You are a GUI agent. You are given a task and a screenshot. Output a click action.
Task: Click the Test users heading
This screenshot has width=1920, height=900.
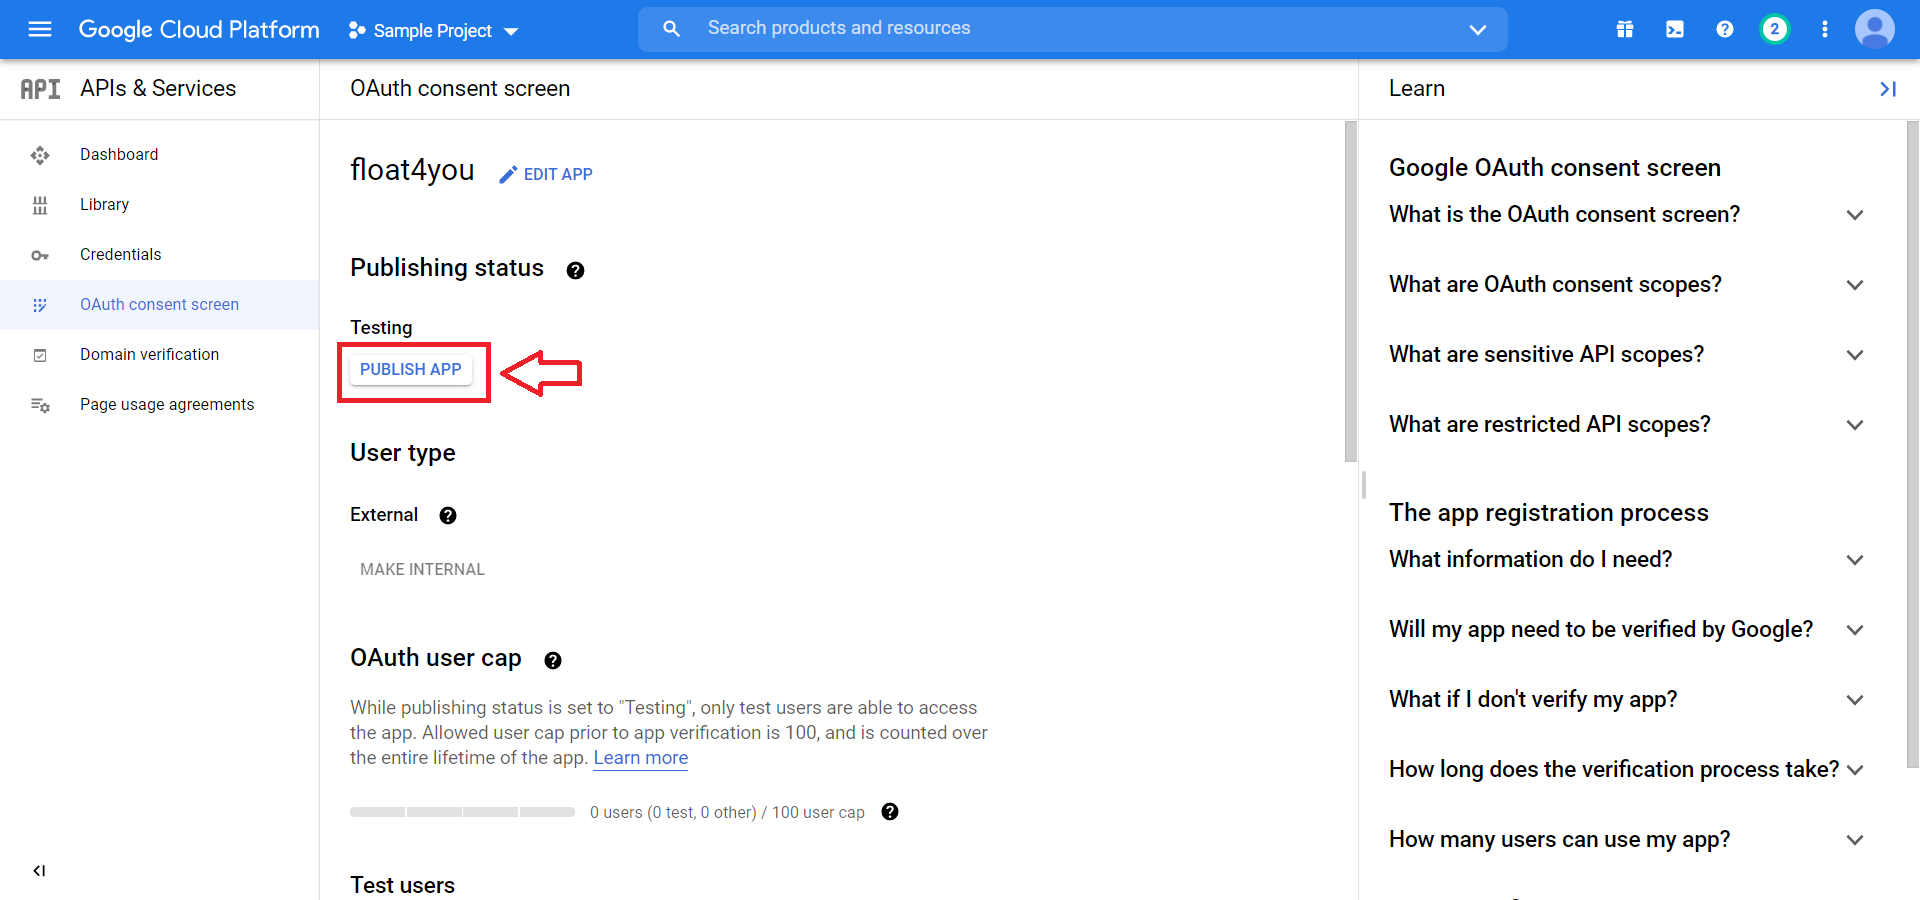click(402, 885)
